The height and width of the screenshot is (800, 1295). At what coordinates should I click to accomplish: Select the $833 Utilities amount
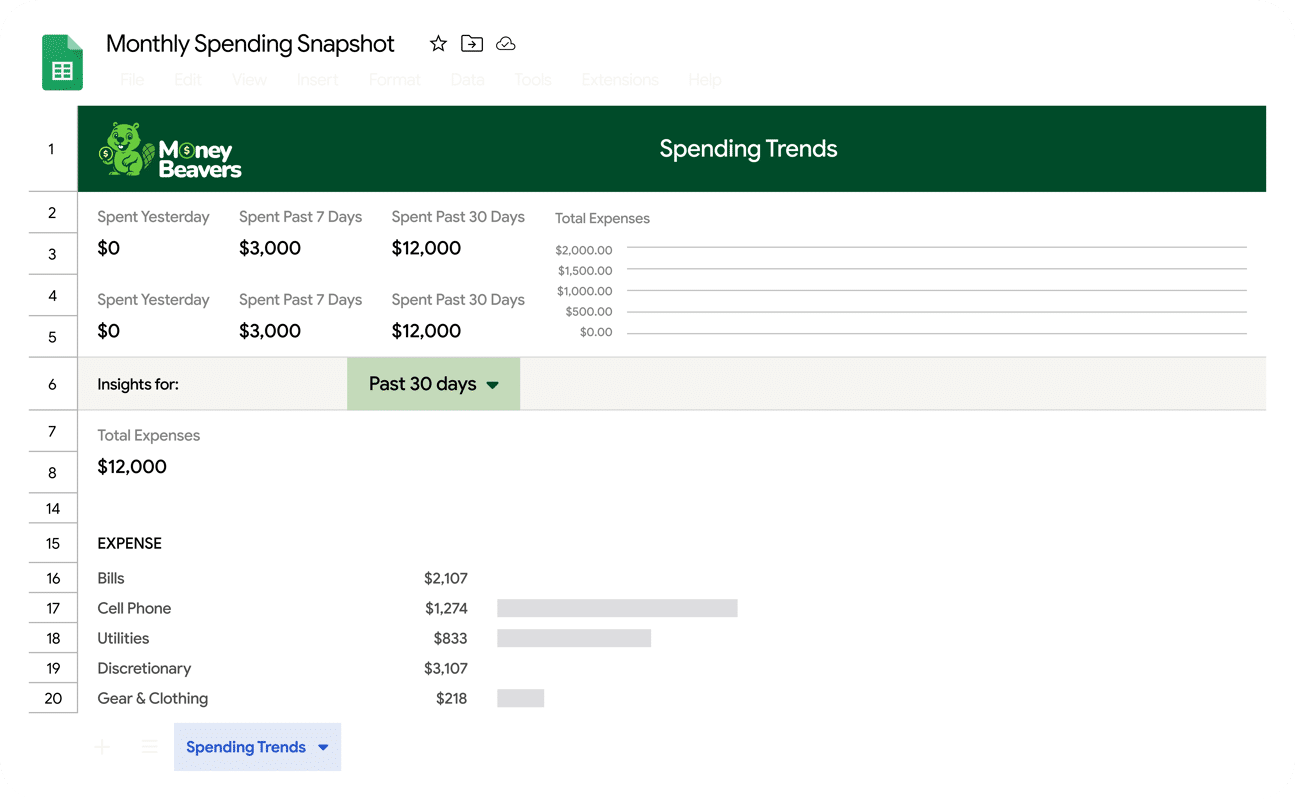coord(450,638)
